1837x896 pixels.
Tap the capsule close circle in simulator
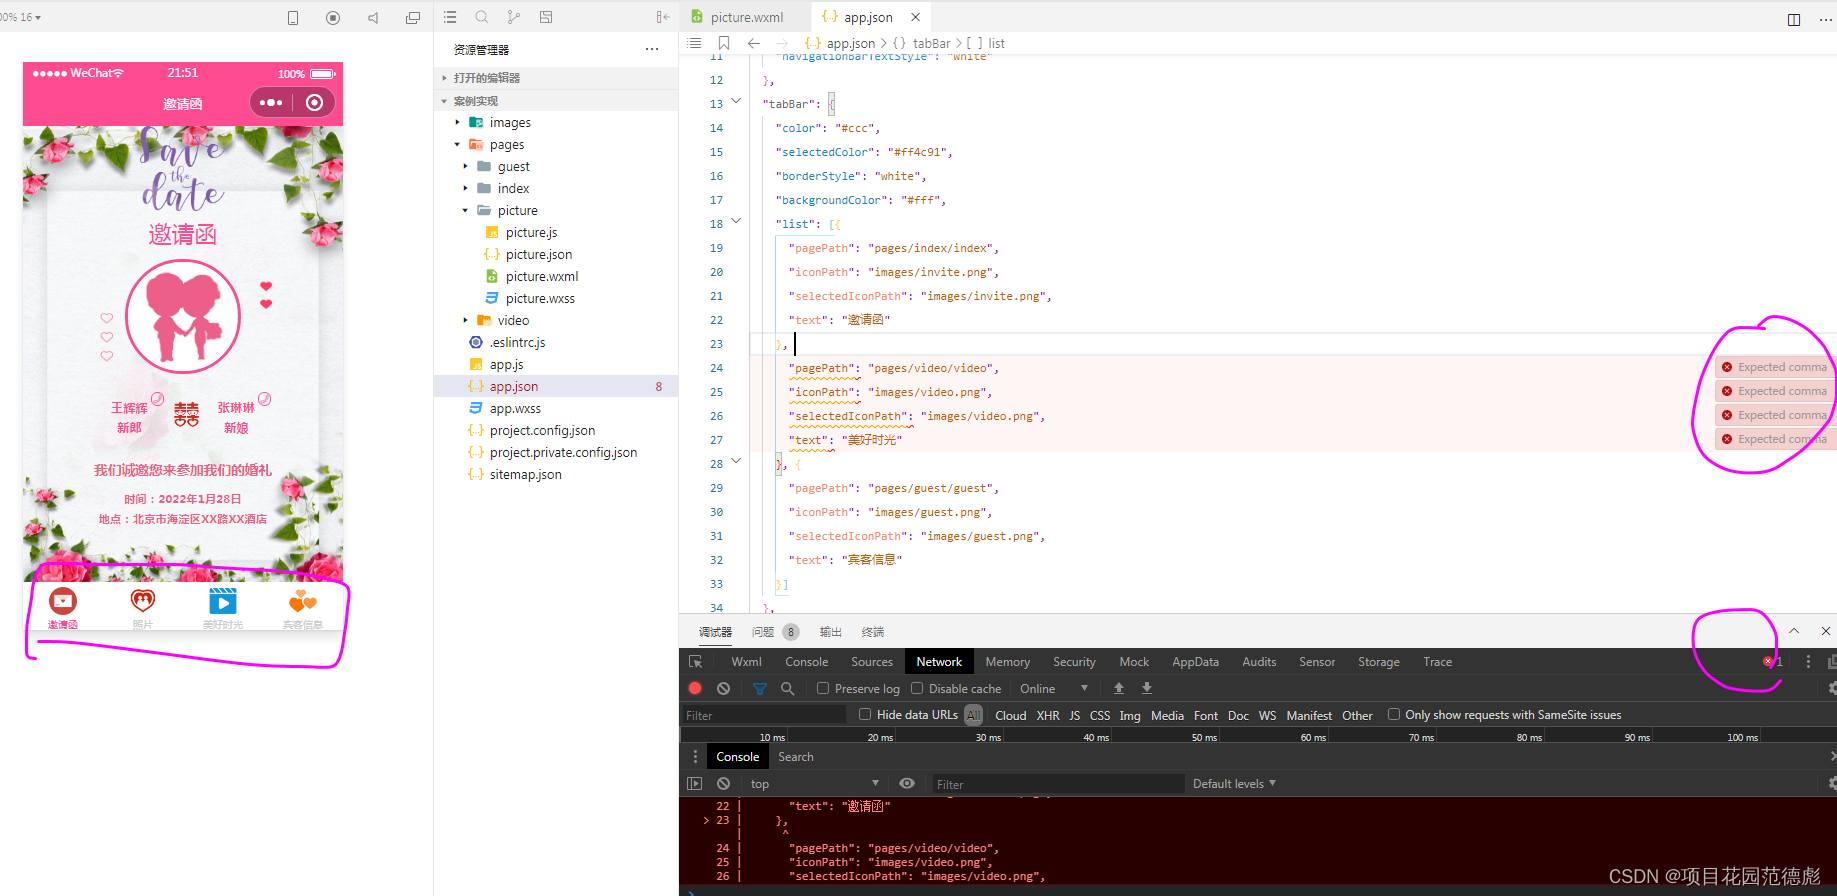tap(314, 102)
